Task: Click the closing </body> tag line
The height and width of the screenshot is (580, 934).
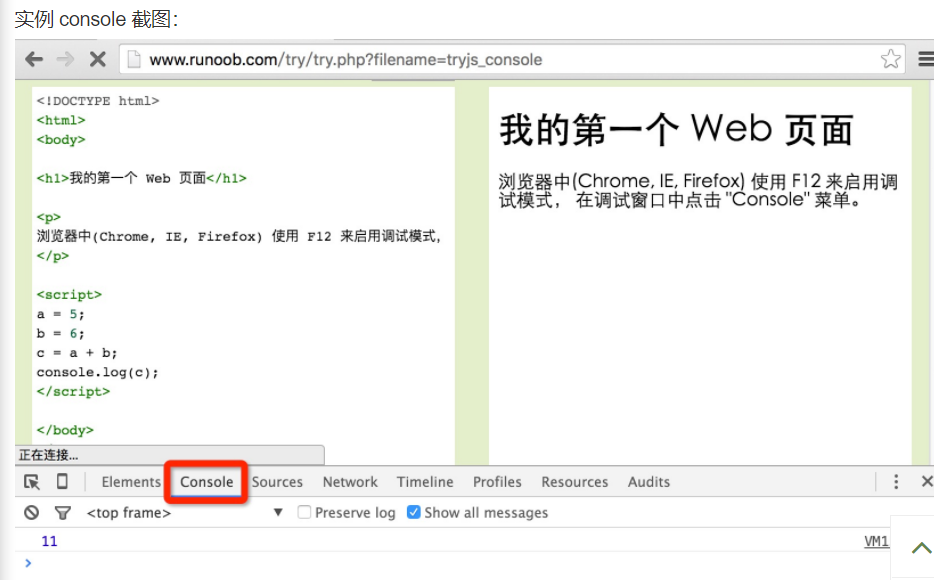Action: pyautogui.click(x=65, y=430)
